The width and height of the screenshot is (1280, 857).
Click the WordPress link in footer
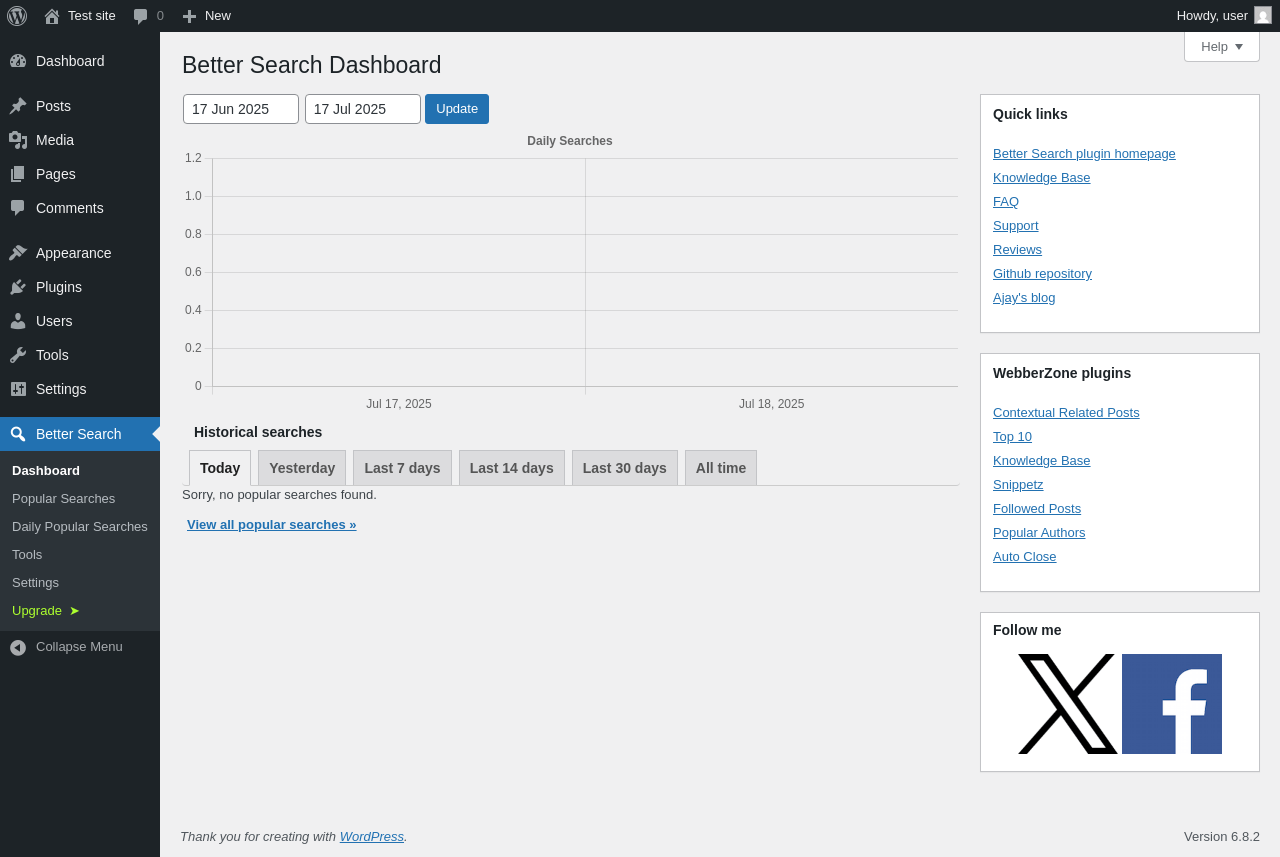[372, 836]
